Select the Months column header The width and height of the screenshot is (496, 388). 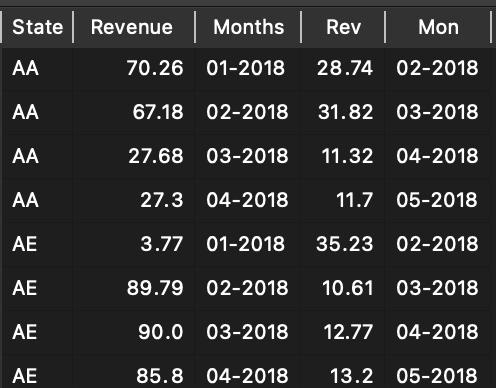point(248,27)
